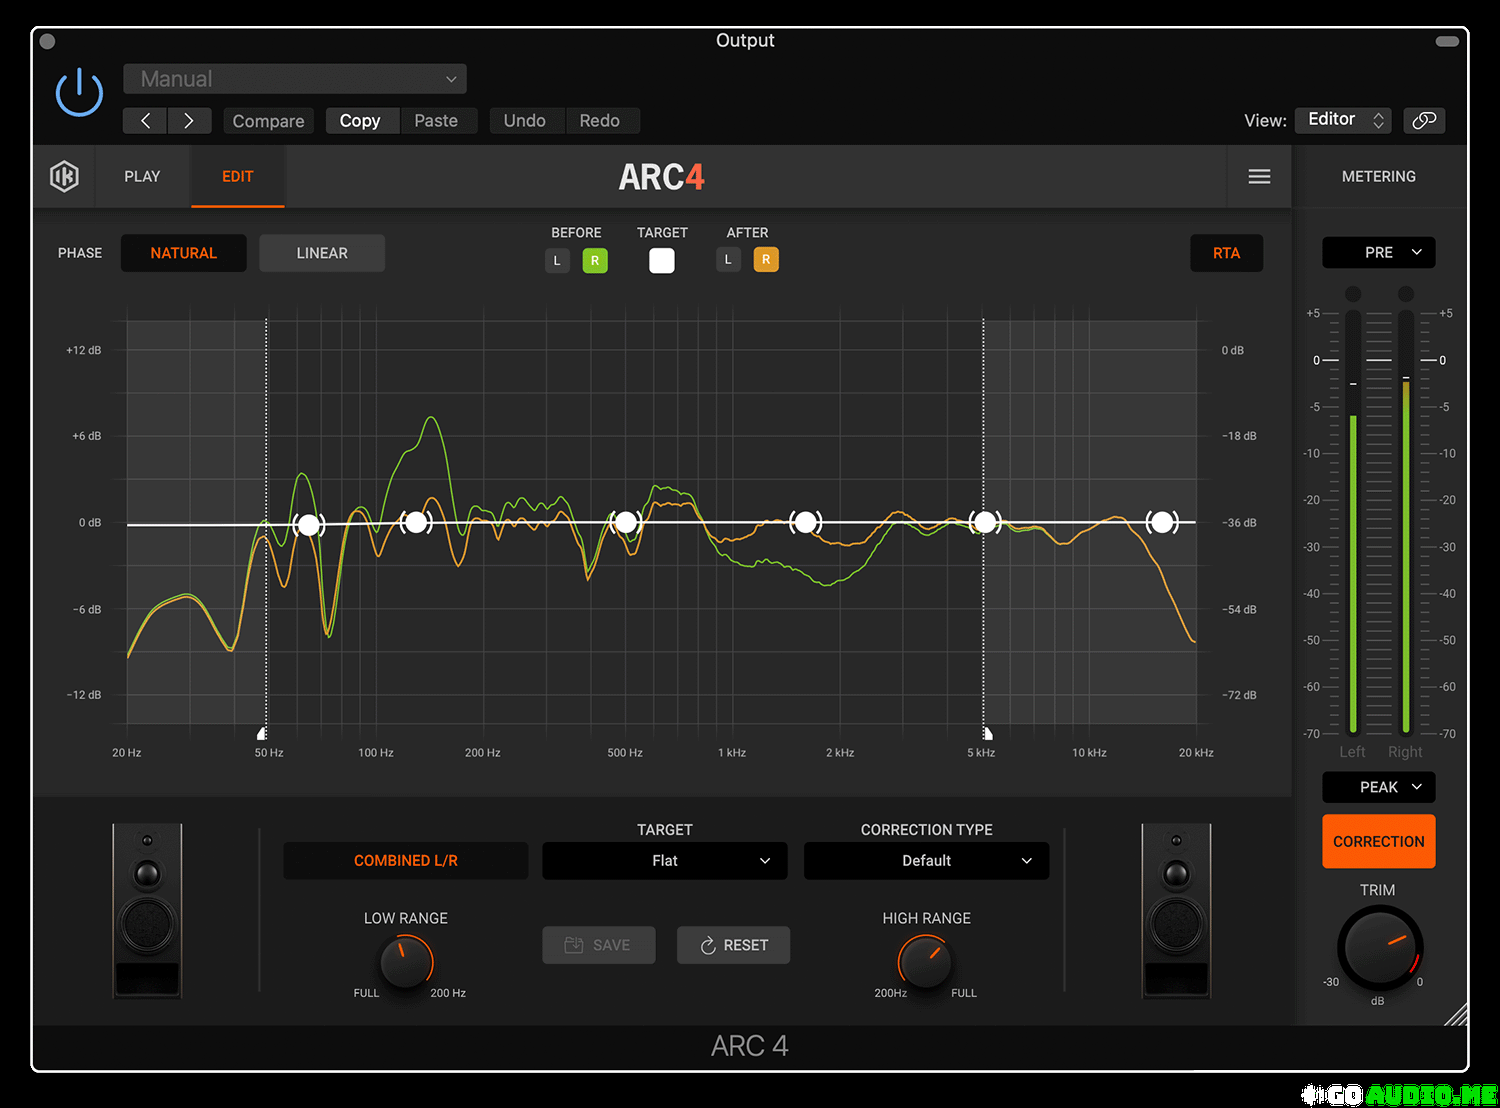Screen dimensions: 1500x1108
Task: Select the target curve point near 16 kHz
Action: click(x=1161, y=522)
